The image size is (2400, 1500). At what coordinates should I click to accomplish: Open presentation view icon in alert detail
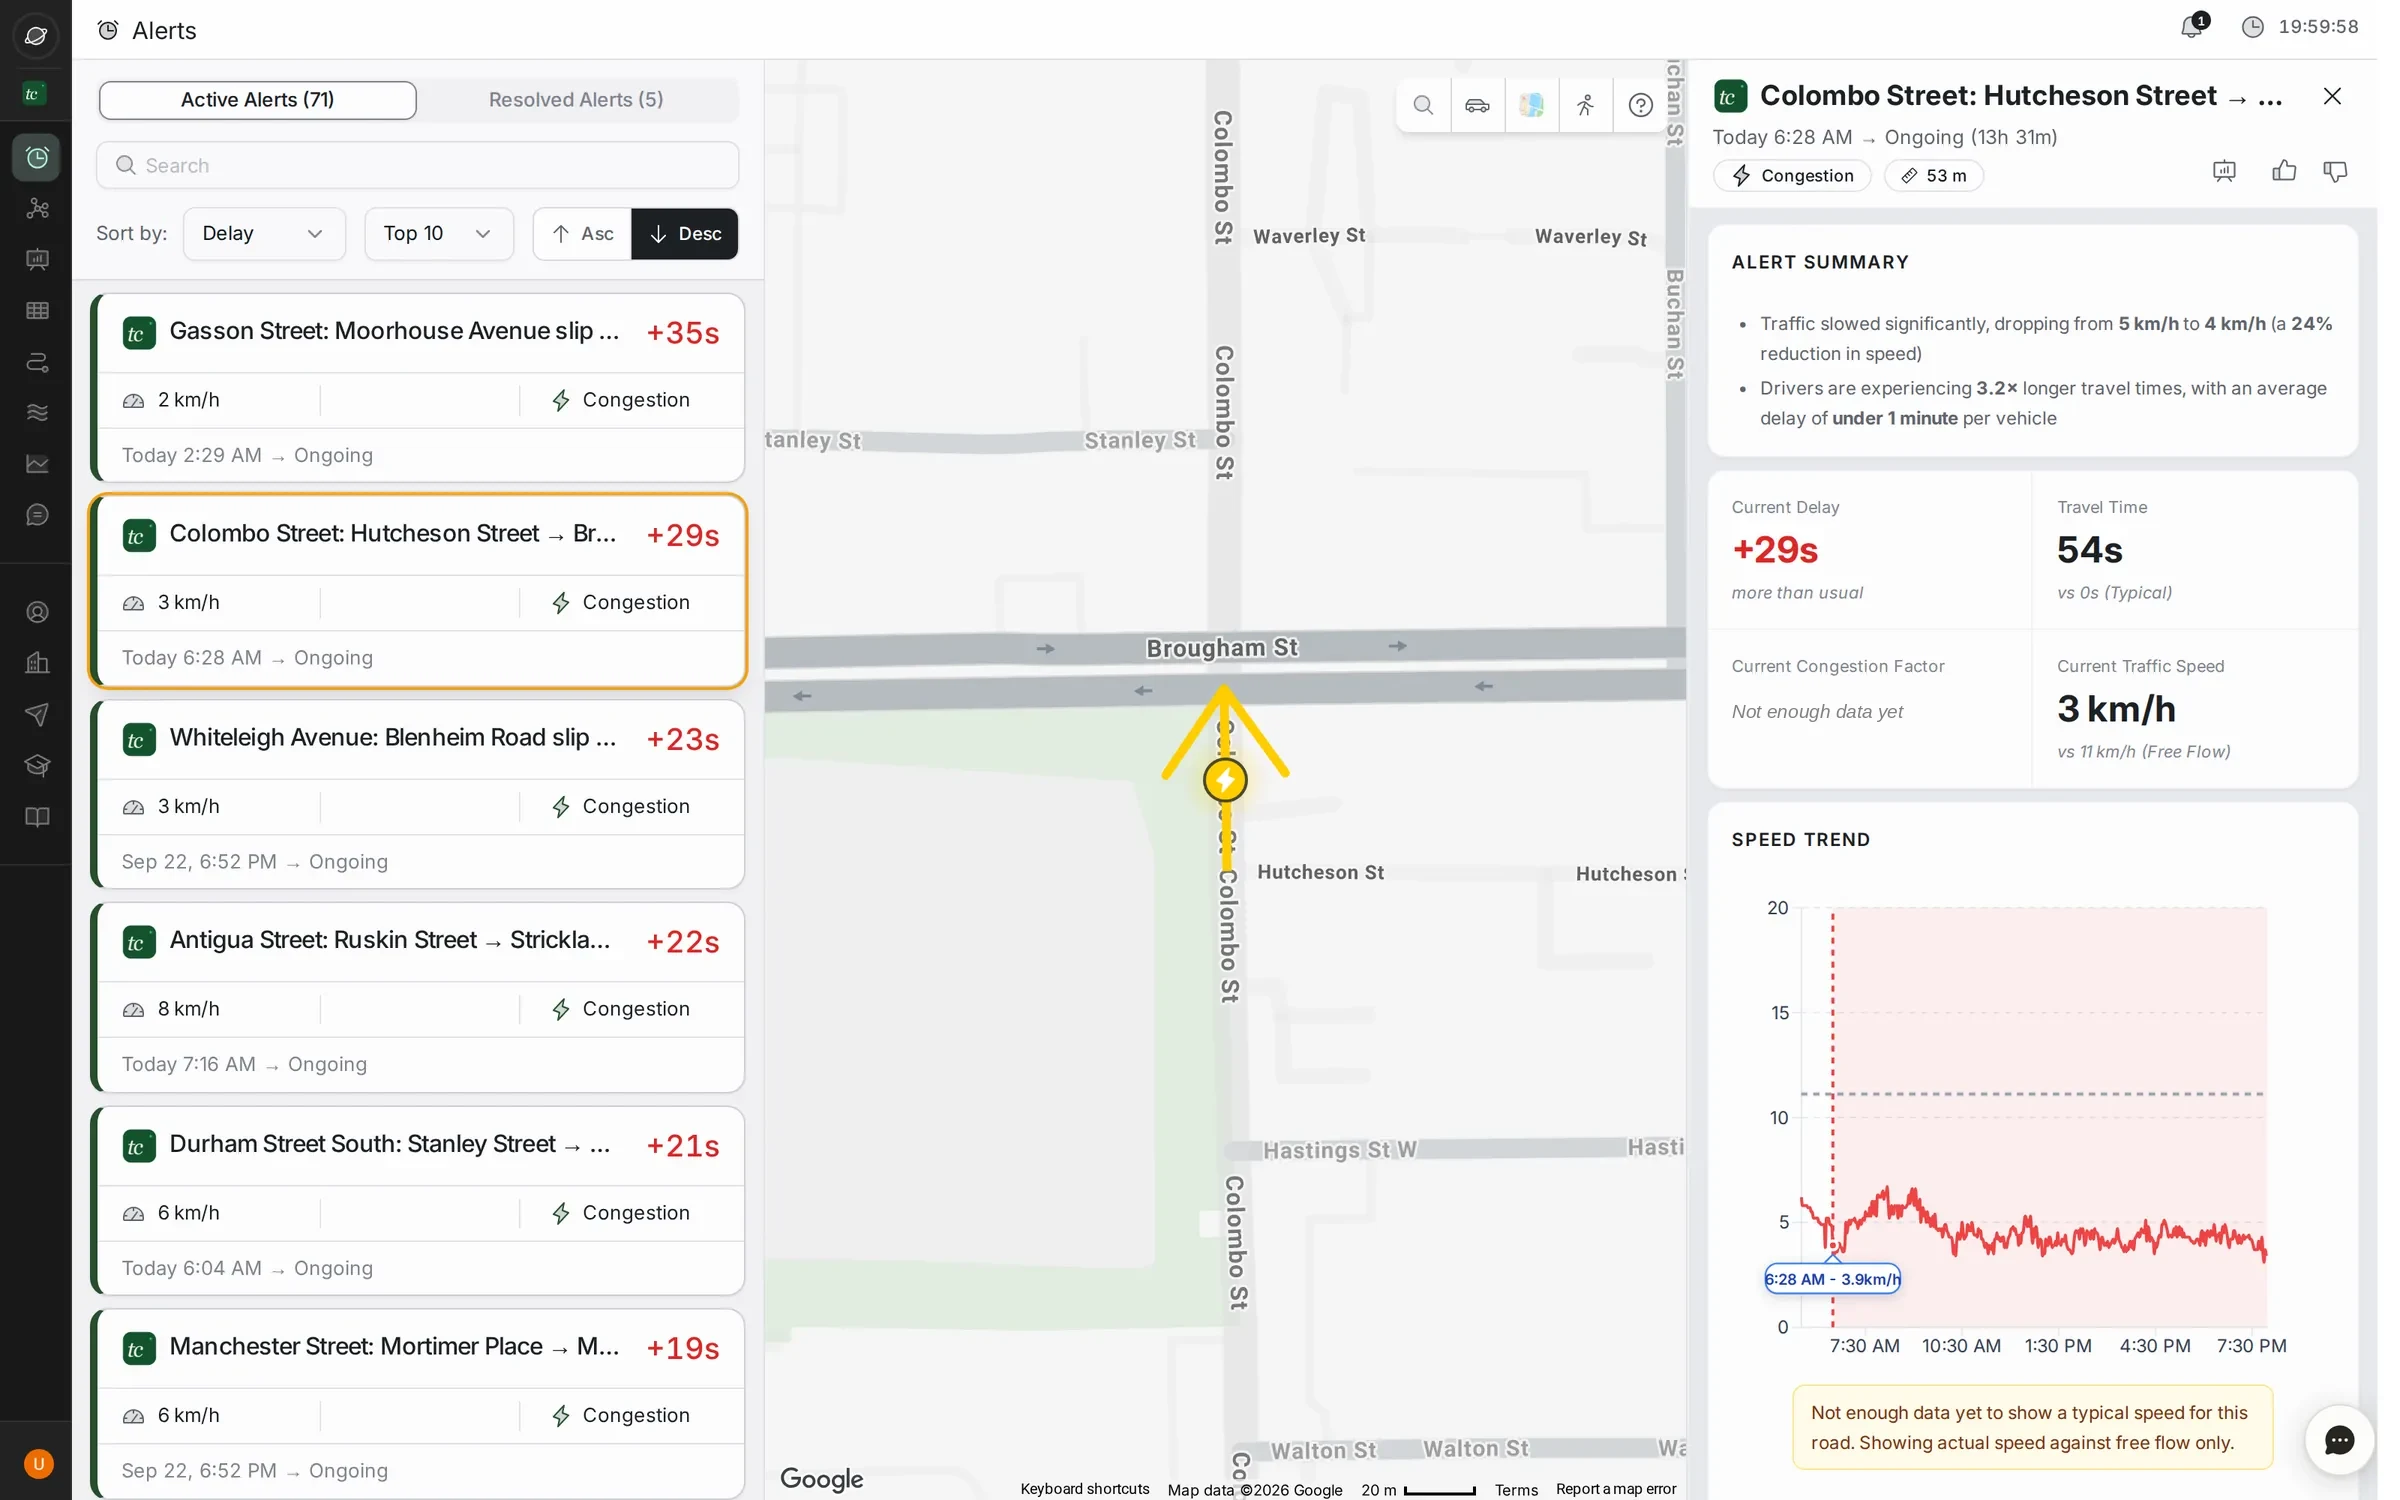(x=2224, y=172)
